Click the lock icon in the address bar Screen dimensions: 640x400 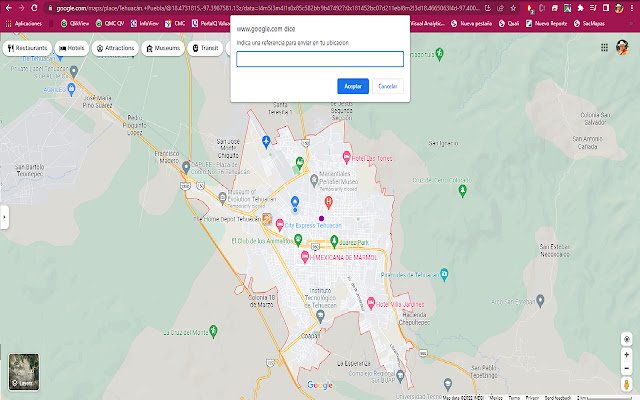pos(50,8)
